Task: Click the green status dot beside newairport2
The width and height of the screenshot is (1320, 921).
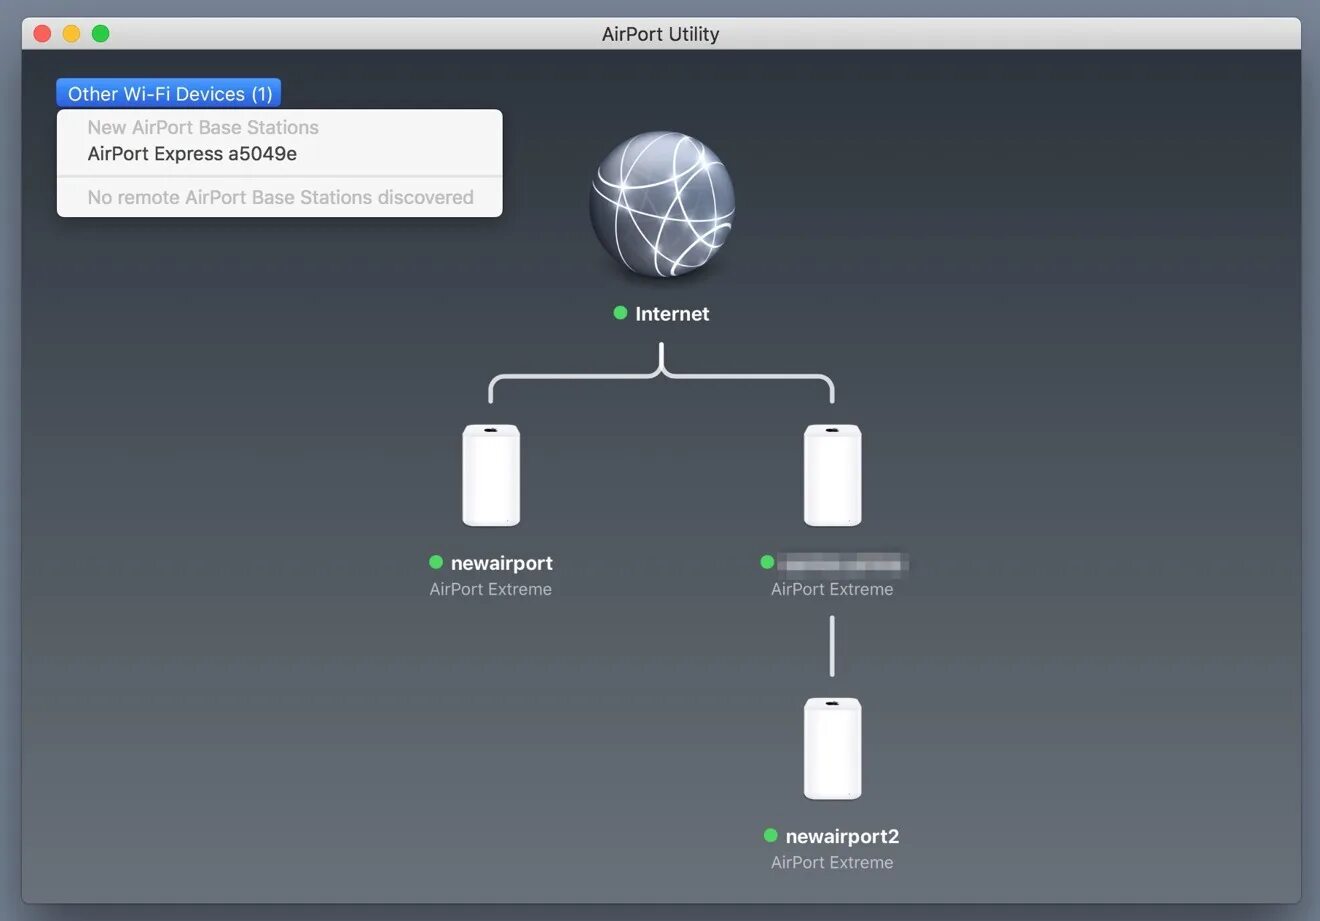Action: (770, 835)
